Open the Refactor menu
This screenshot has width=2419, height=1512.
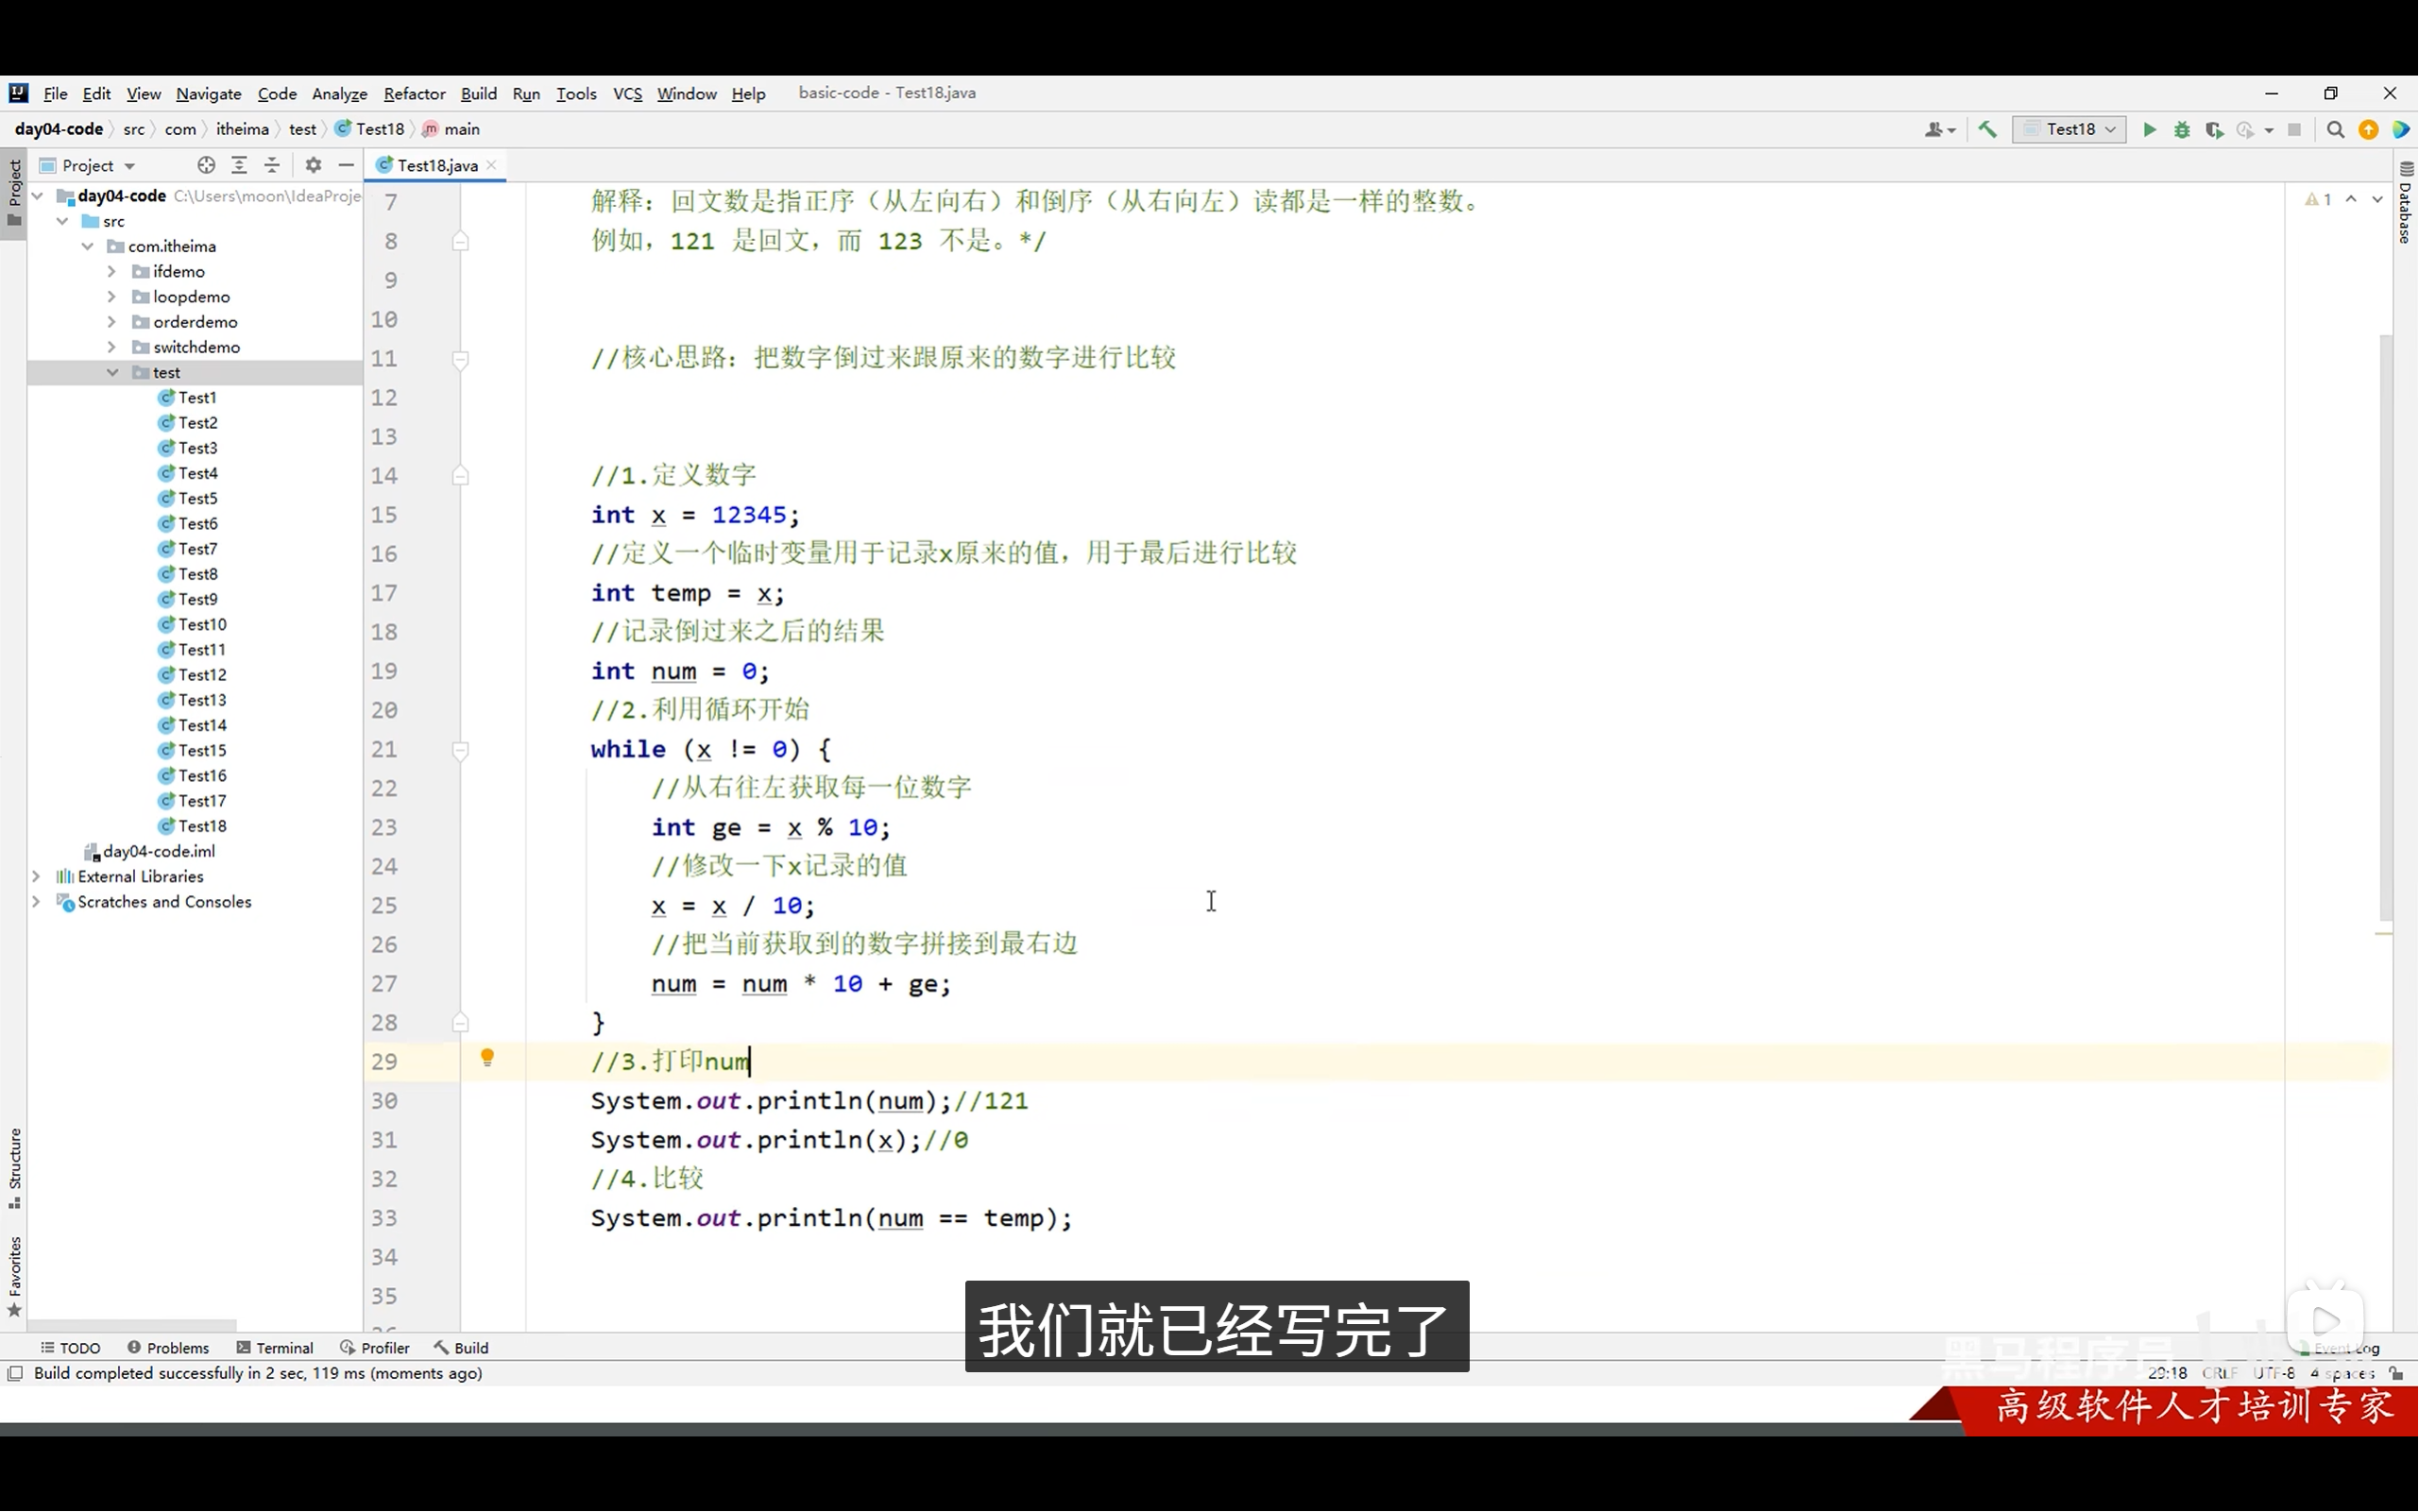point(414,94)
